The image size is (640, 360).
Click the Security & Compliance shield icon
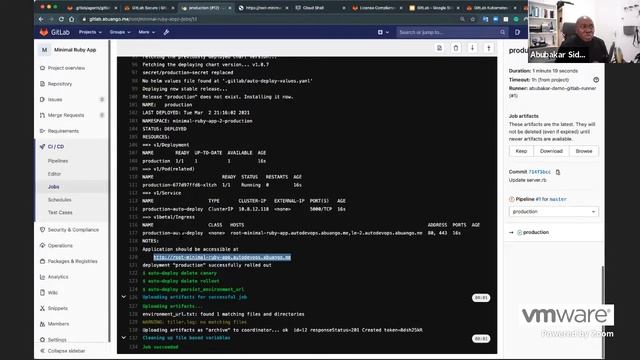42,230
